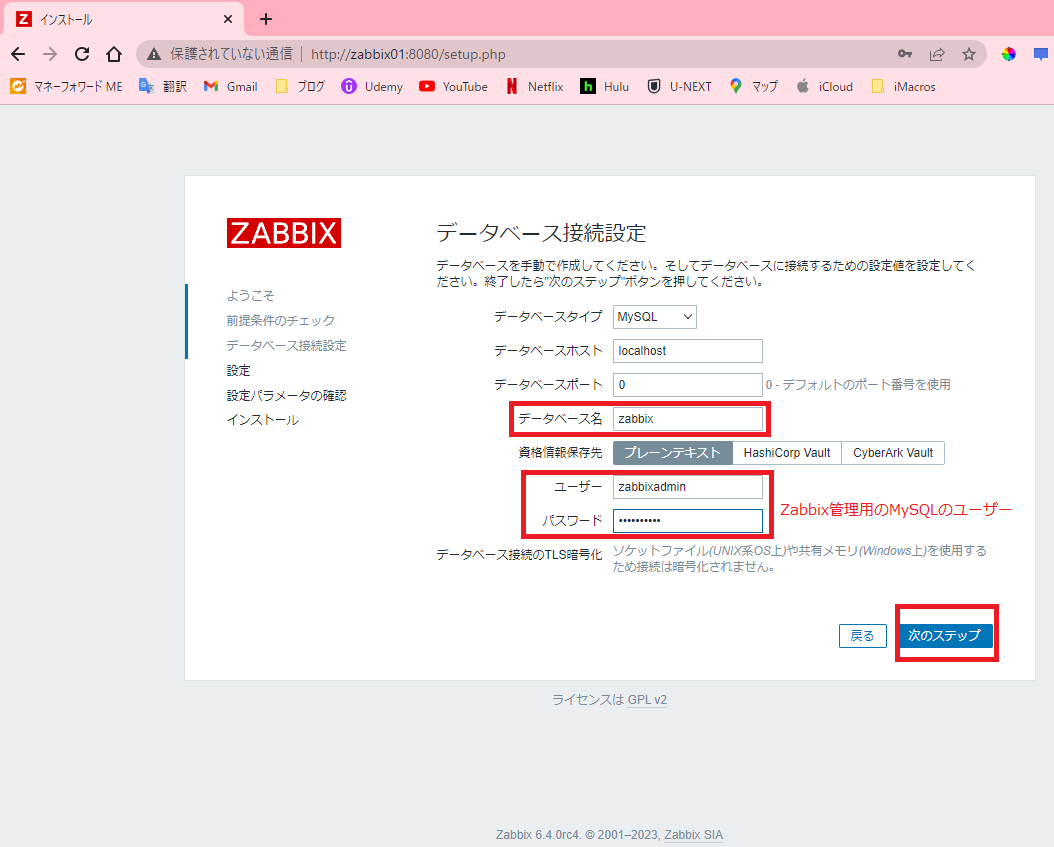1054x847 pixels.
Task: Reload the Zabbix setup page
Action: coord(82,54)
